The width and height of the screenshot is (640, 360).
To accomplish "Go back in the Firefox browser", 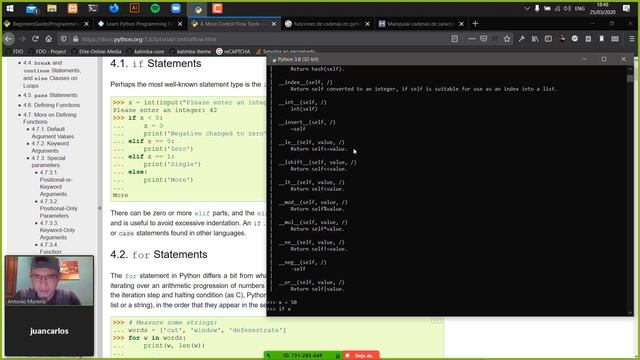I will [x=9, y=39].
